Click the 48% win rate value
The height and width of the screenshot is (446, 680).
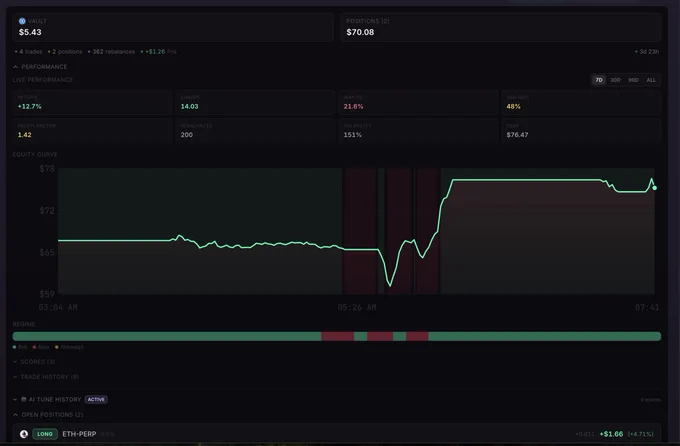coord(513,106)
